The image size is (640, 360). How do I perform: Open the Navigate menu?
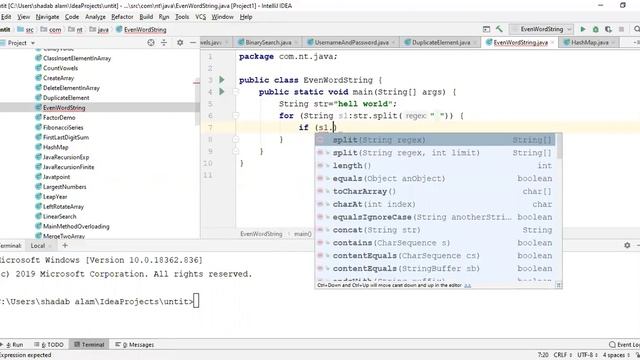(47, 17)
